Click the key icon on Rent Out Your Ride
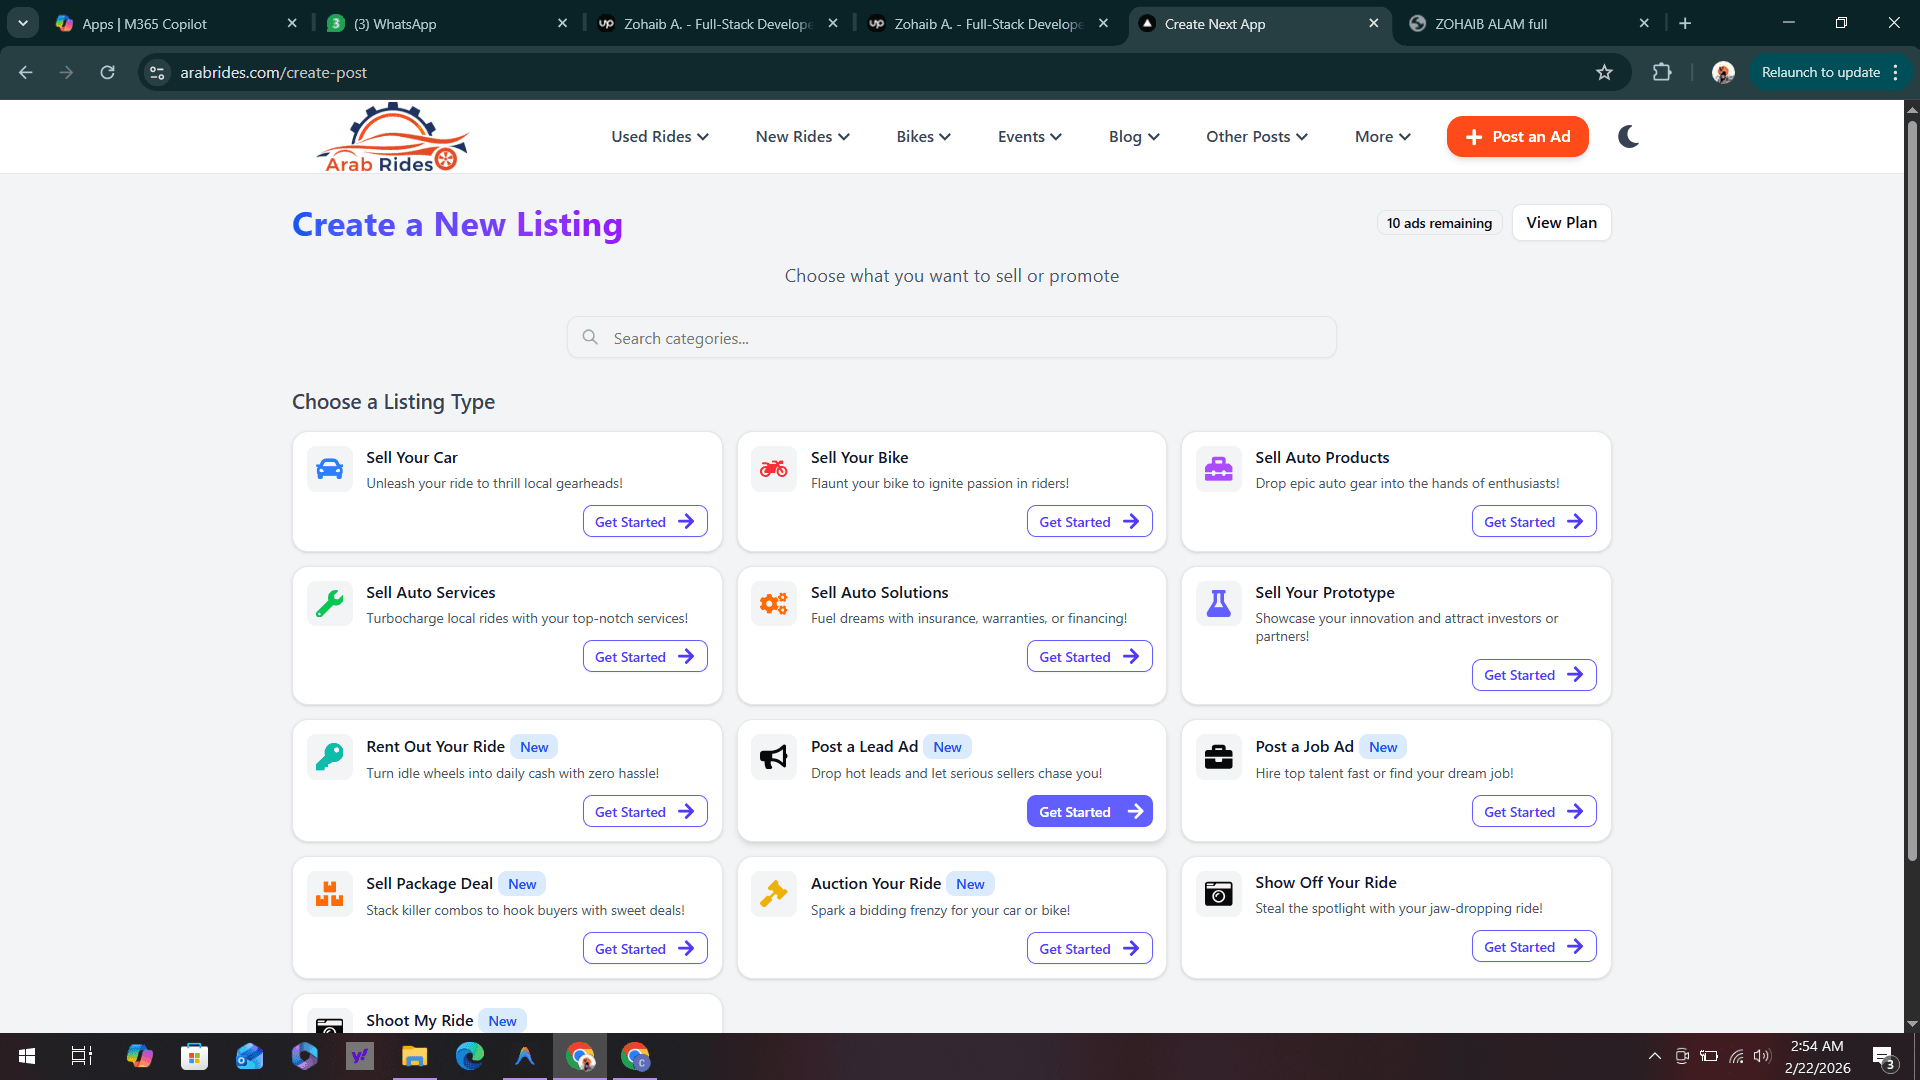Image resolution: width=1920 pixels, height=1080 pixels. 329,757
